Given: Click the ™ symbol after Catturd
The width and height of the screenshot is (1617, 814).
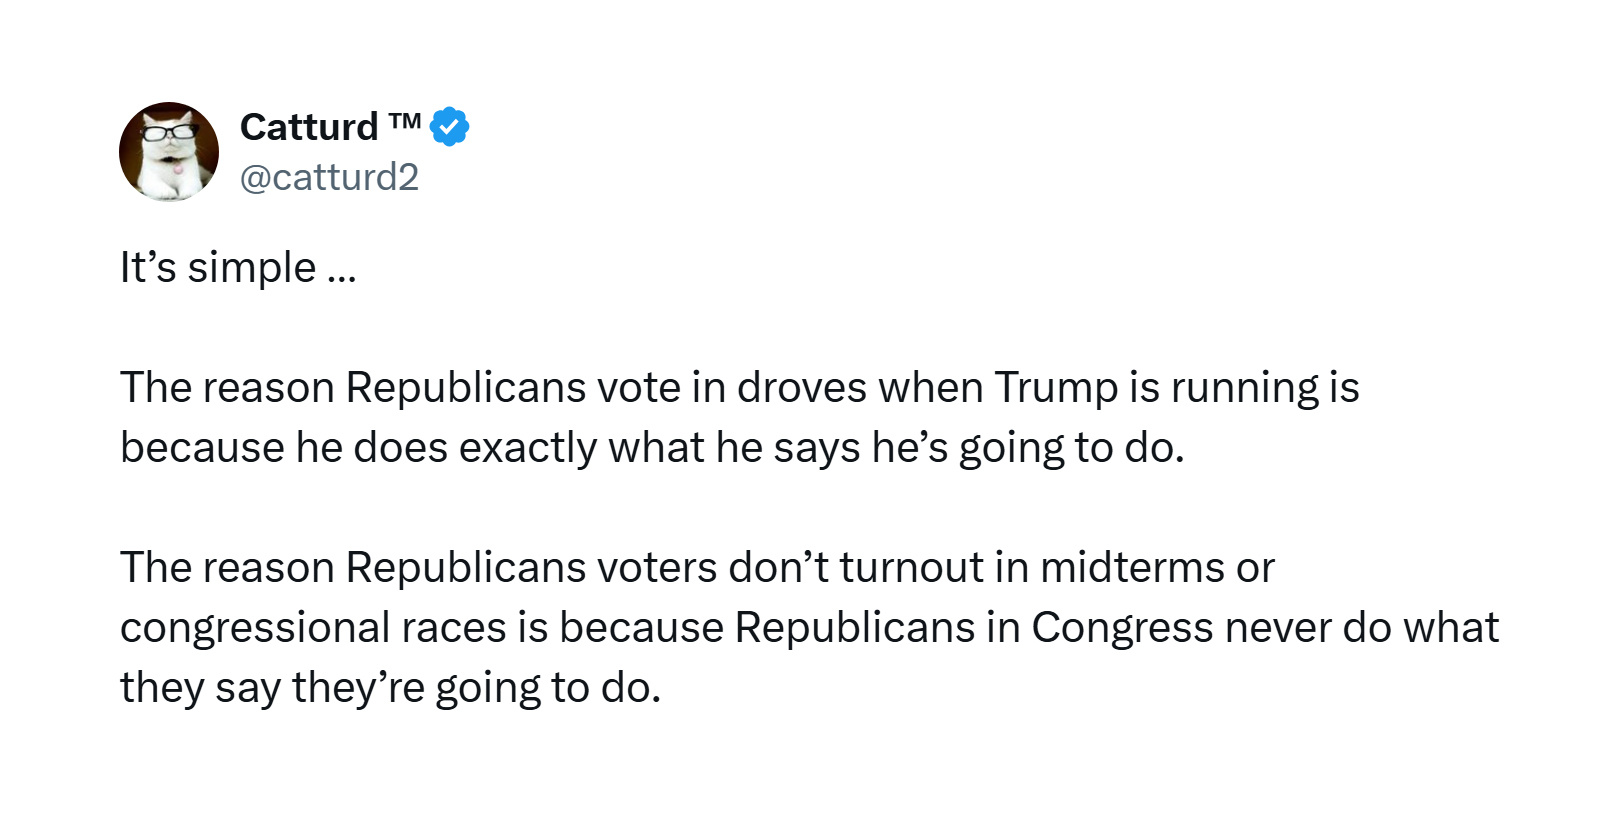Looking at the screenshot, I should pyautogui.click(x=405, y=122).
